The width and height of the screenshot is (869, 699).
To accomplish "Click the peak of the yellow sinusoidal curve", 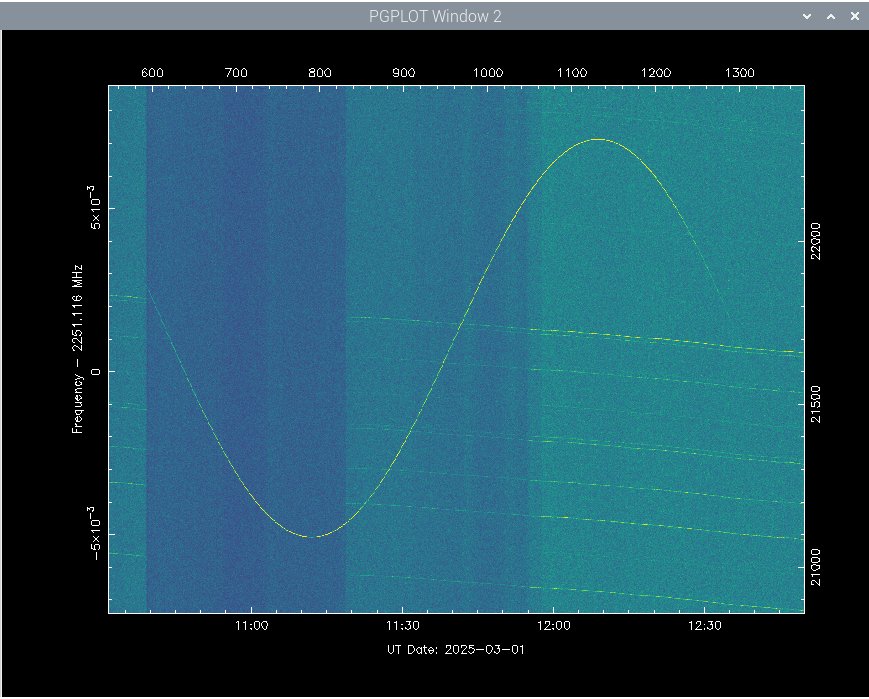I will tap(598, 139).
